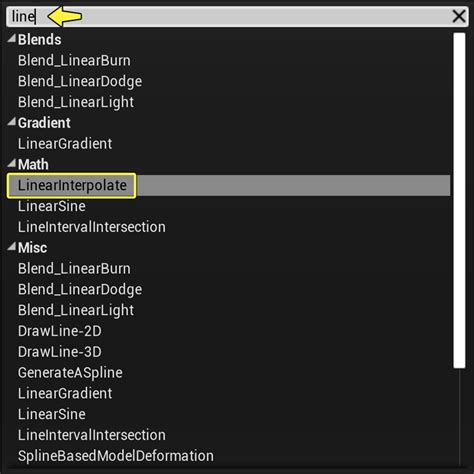Image resolution: width=474 pixels, height=474 pixels.
Task: Clear the search box with the X icon
Action: click(459, 16)
